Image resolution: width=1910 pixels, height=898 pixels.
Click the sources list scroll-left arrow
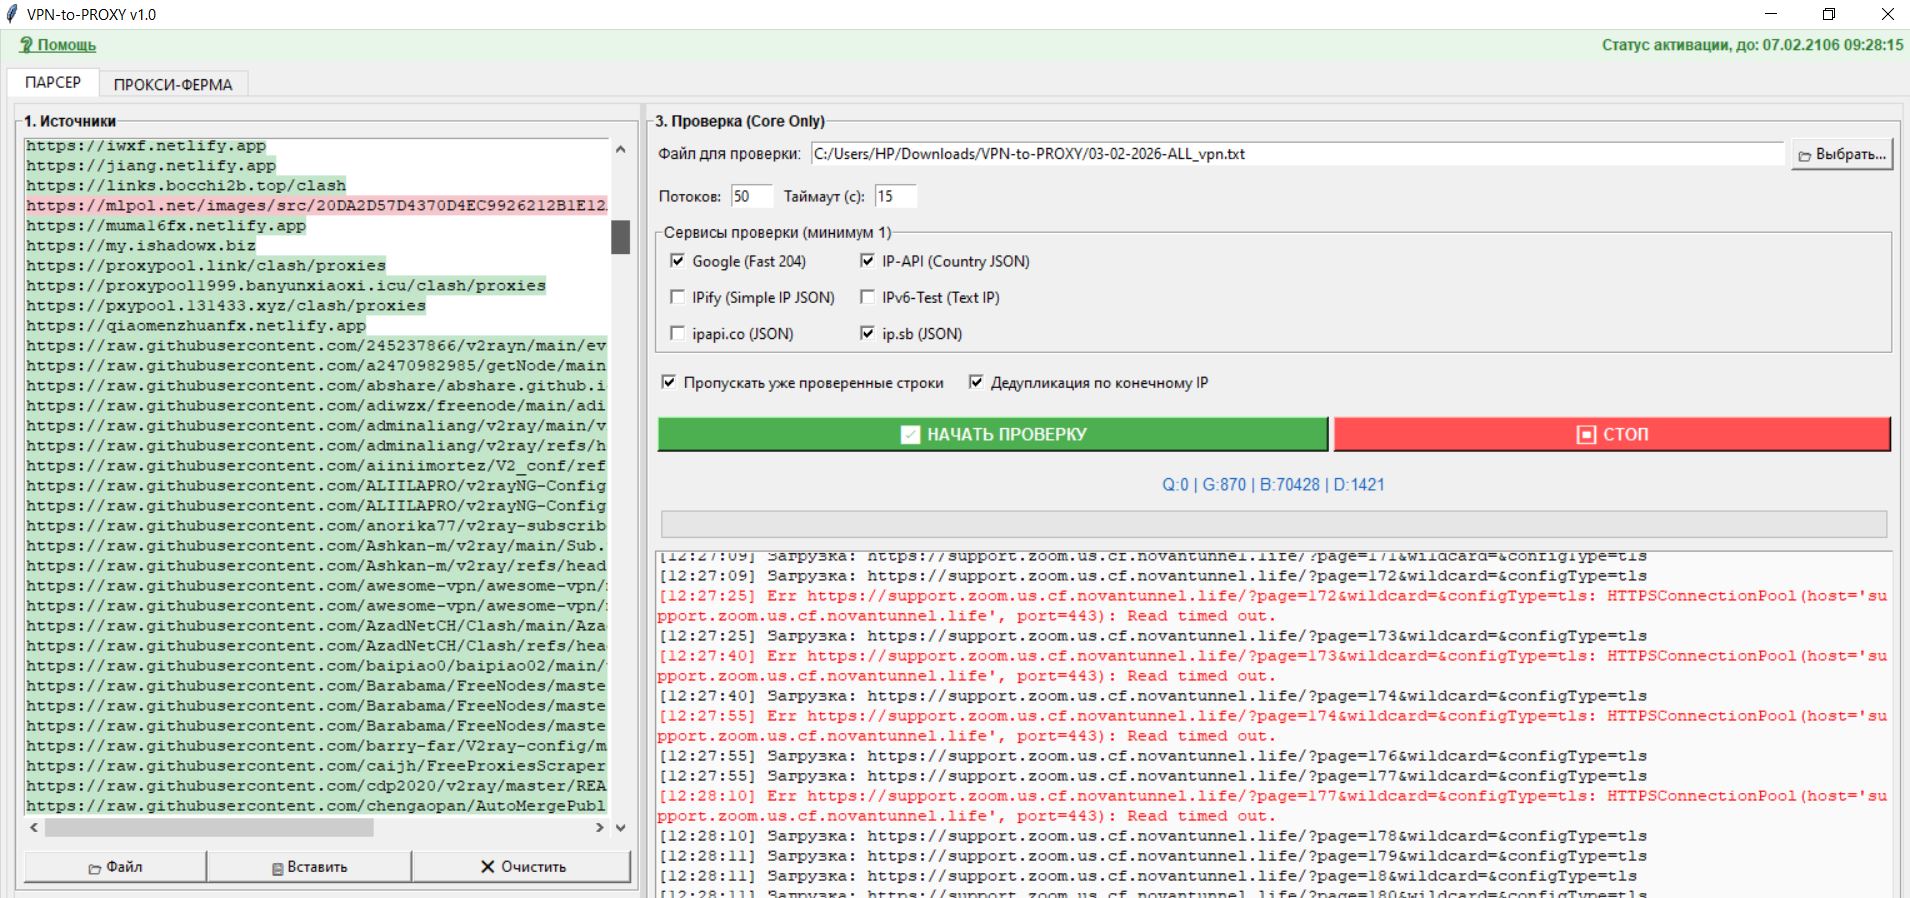(x=34, y=827)
